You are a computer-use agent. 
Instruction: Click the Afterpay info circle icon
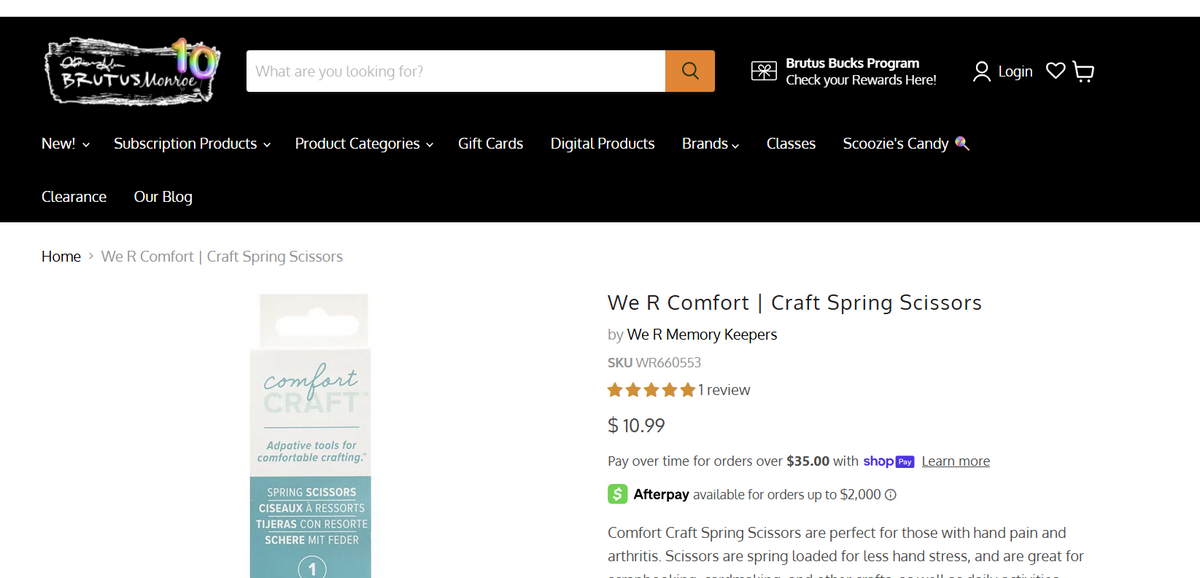point(891,495)
